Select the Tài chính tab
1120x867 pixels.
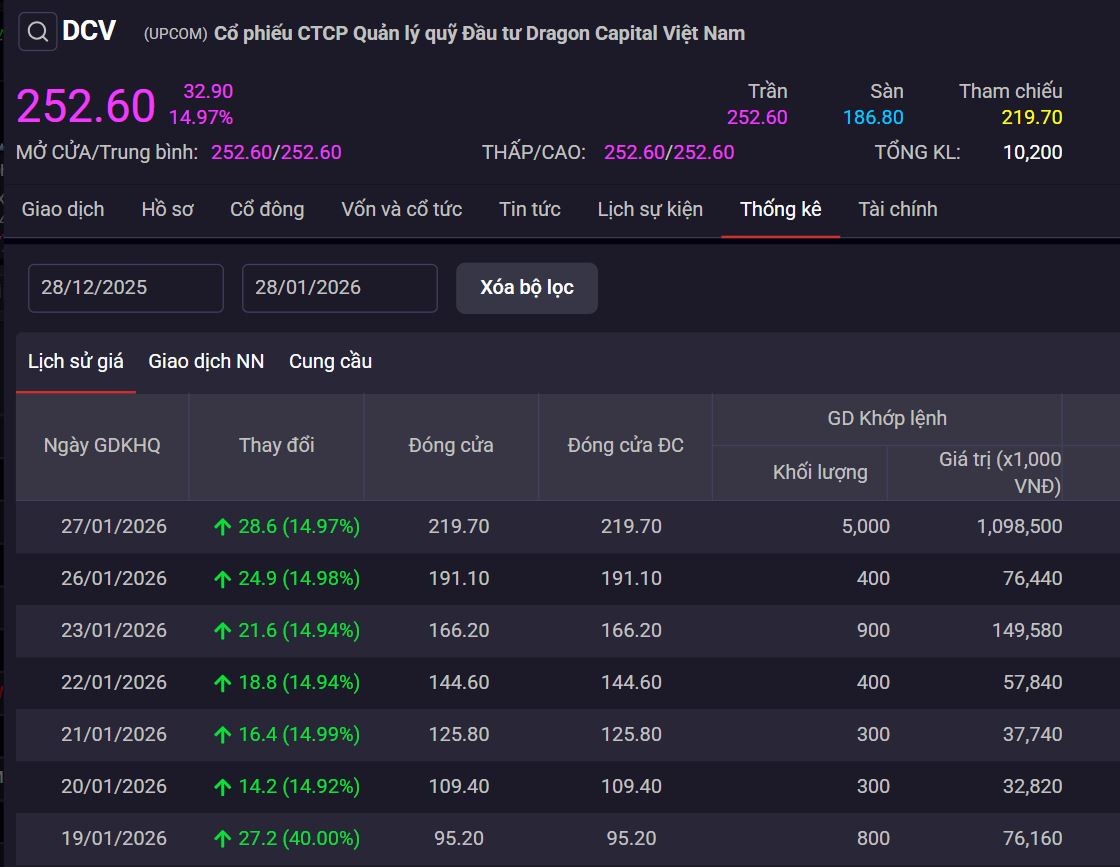pos(897,210)
